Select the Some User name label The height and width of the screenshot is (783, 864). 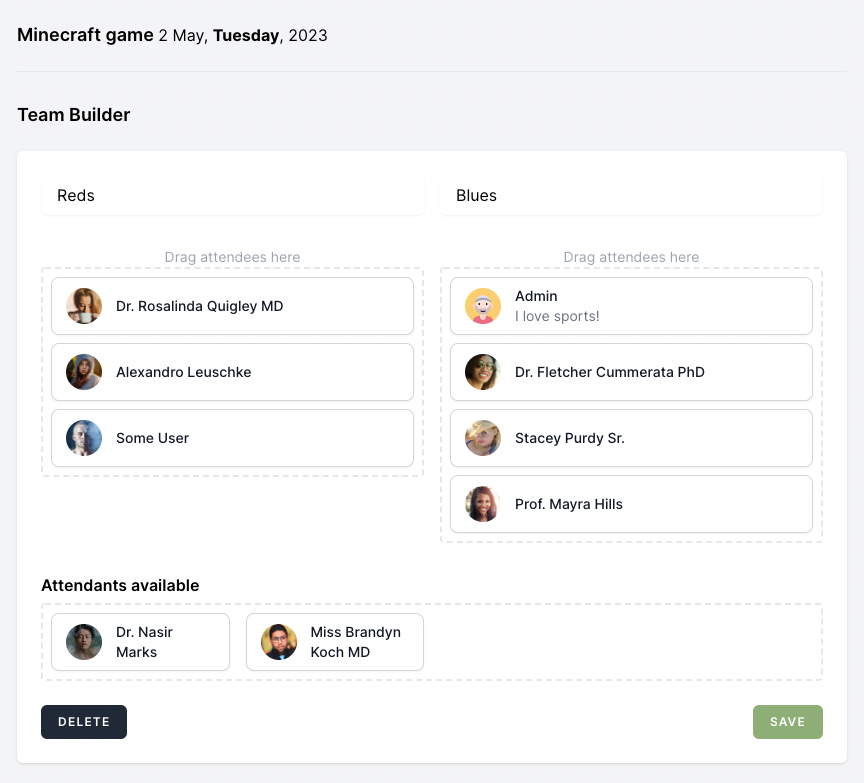(153, 438)
